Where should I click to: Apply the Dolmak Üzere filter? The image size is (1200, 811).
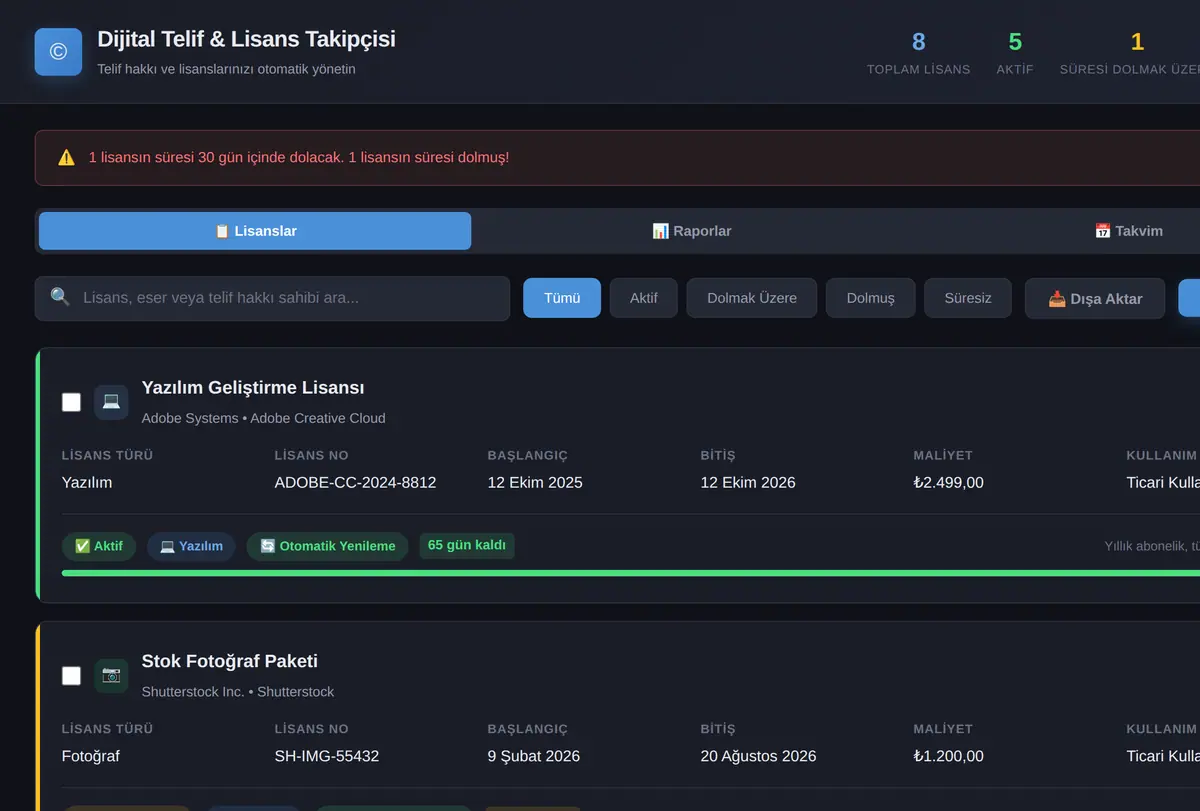(752, 298)
